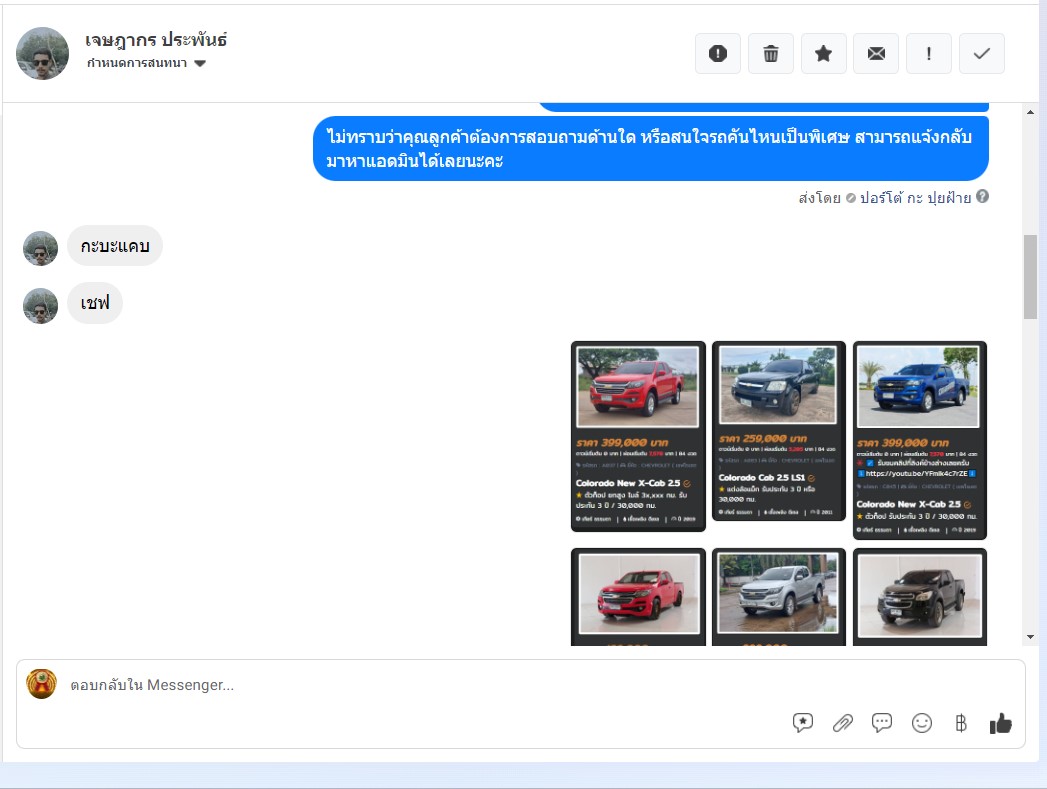Click the page avatar beside reply box
The height and width of the screenshot is (789, 1047).
41,684
